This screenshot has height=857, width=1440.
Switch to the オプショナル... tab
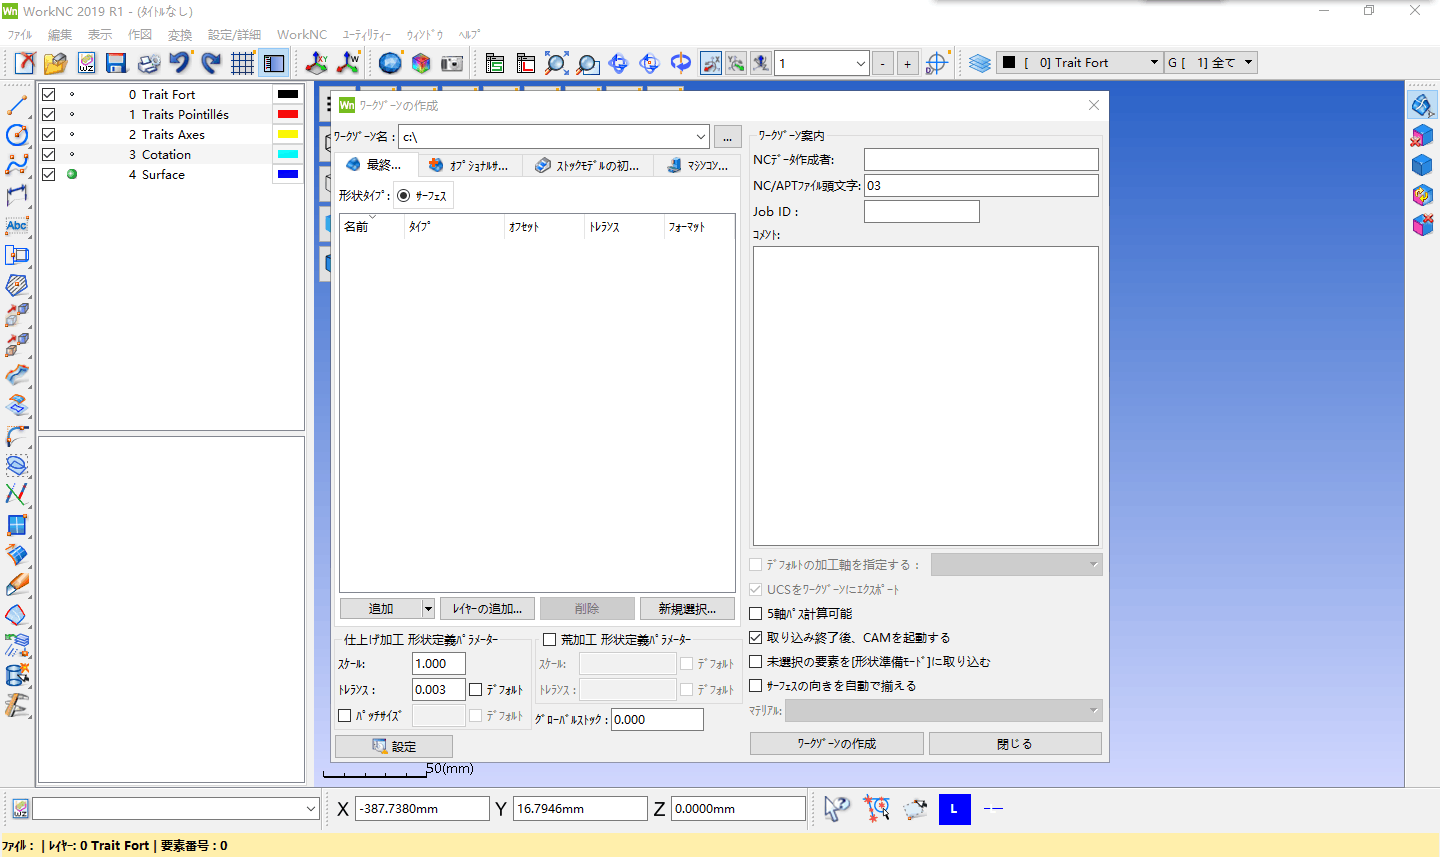pos(469,166)
